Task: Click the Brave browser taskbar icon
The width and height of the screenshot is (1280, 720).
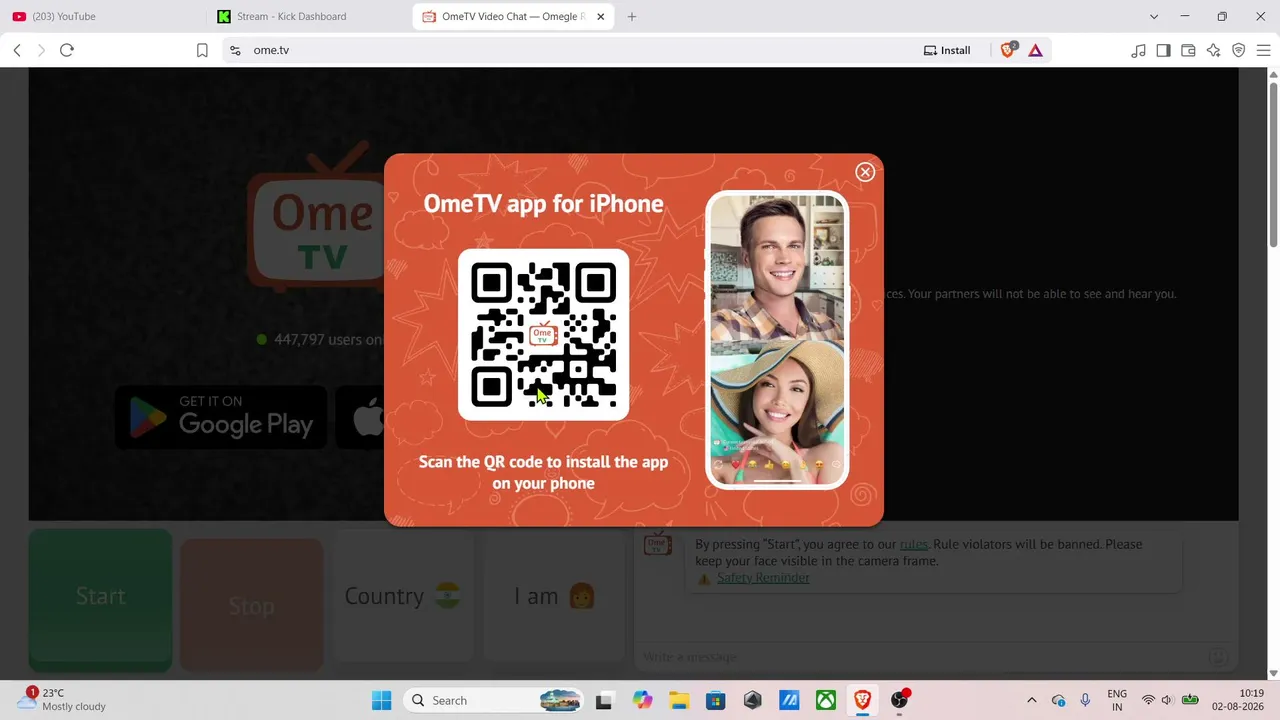Action: coord(862,700)
